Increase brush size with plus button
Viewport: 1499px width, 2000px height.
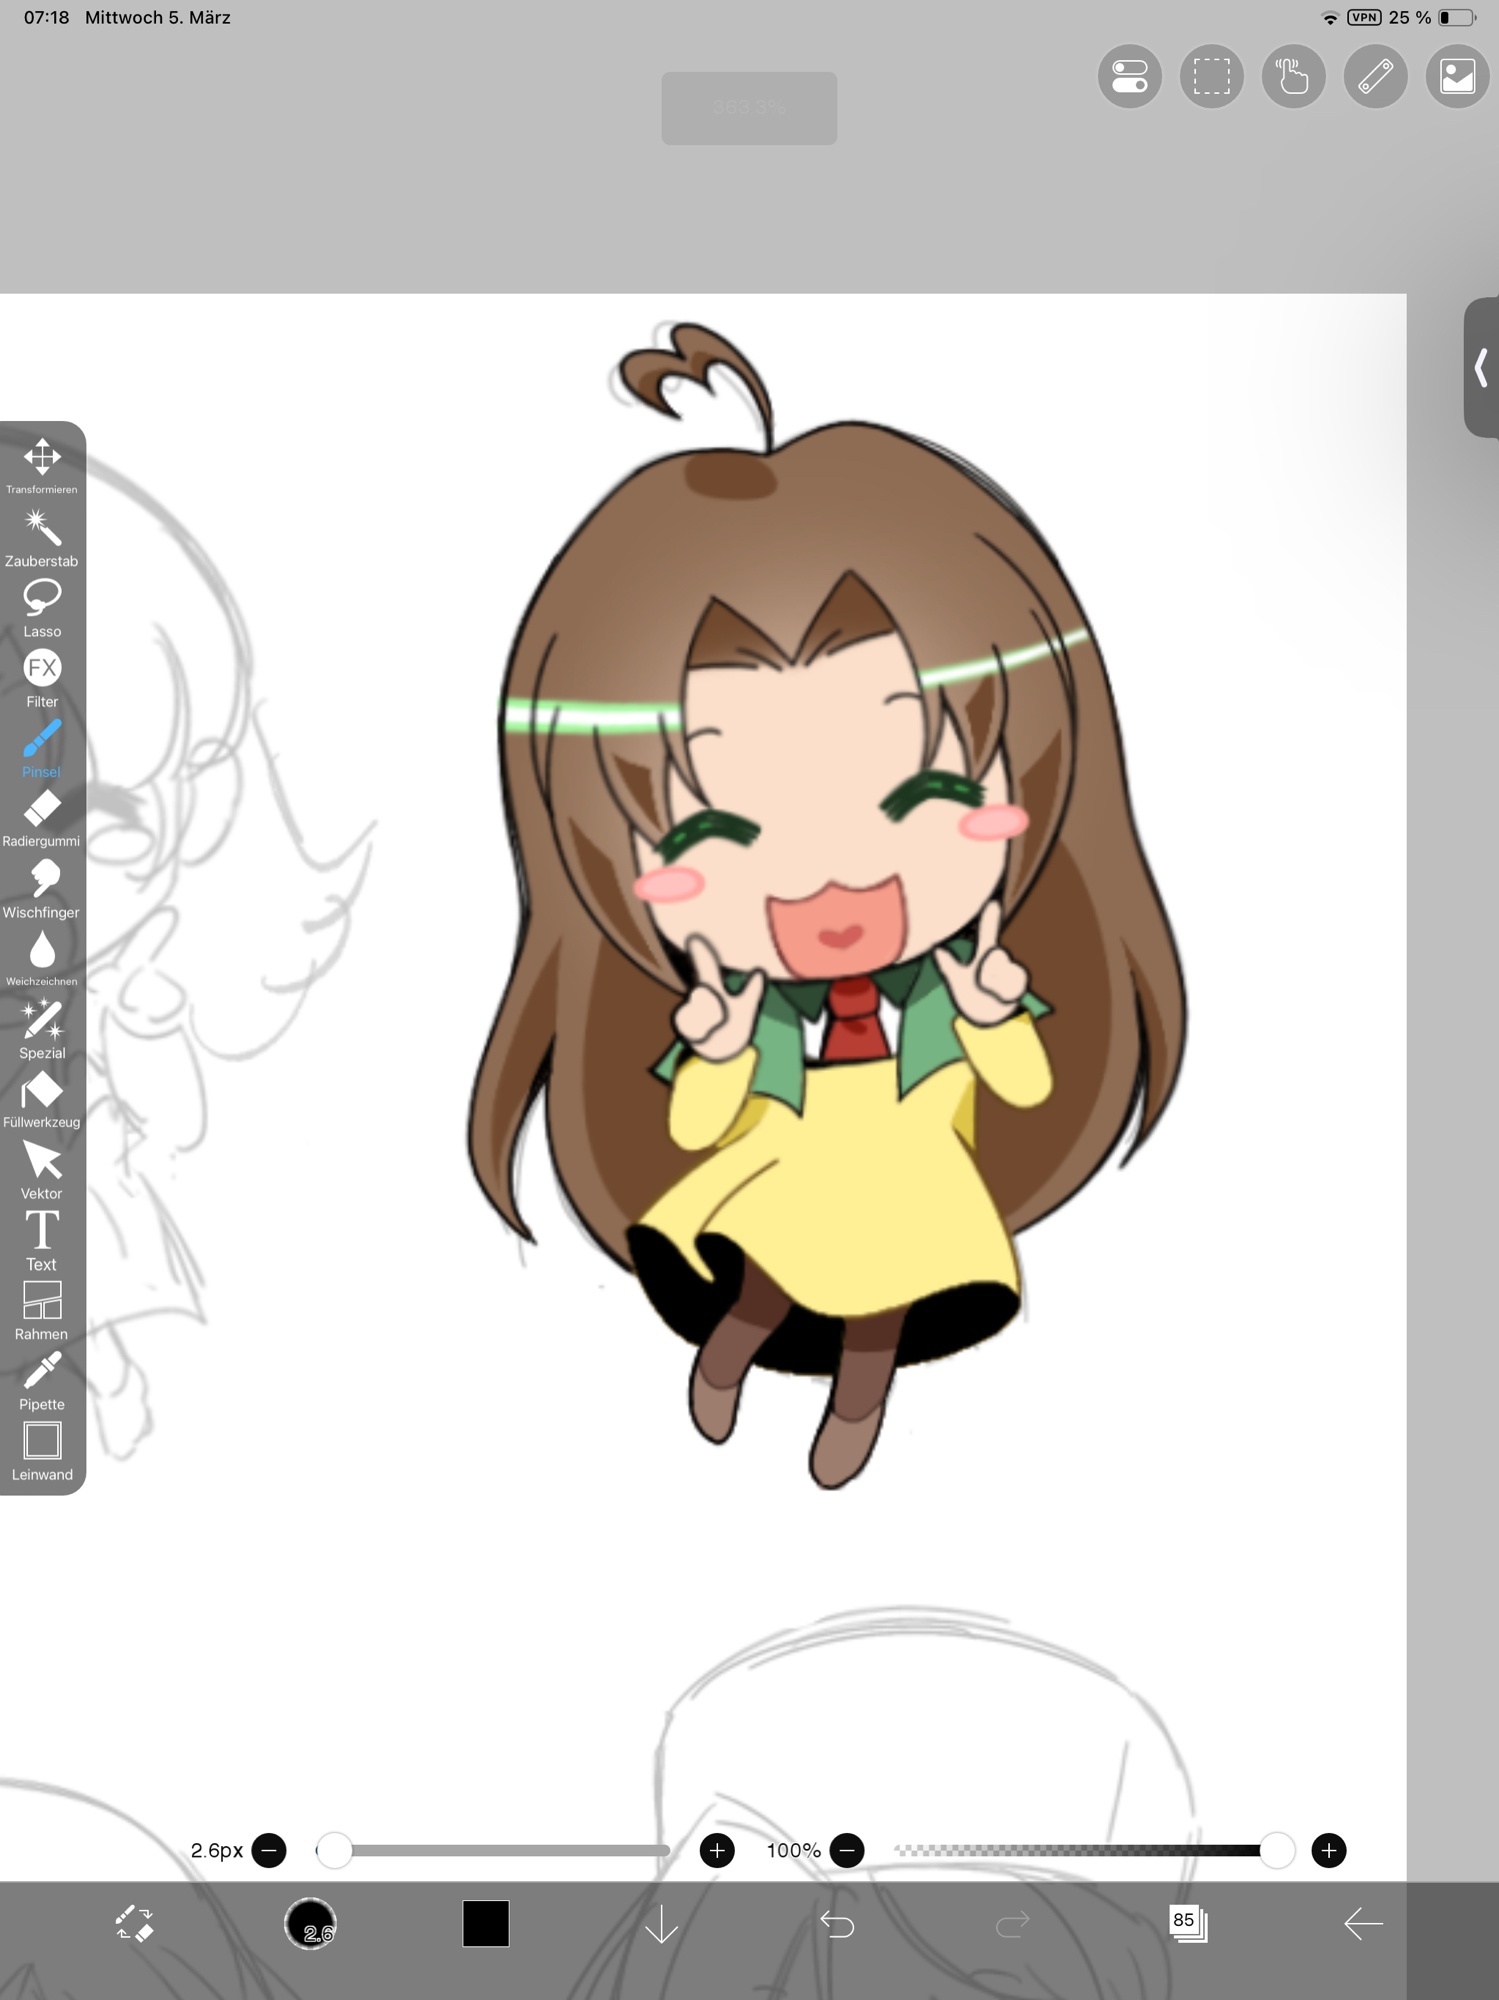point(717,1851)
